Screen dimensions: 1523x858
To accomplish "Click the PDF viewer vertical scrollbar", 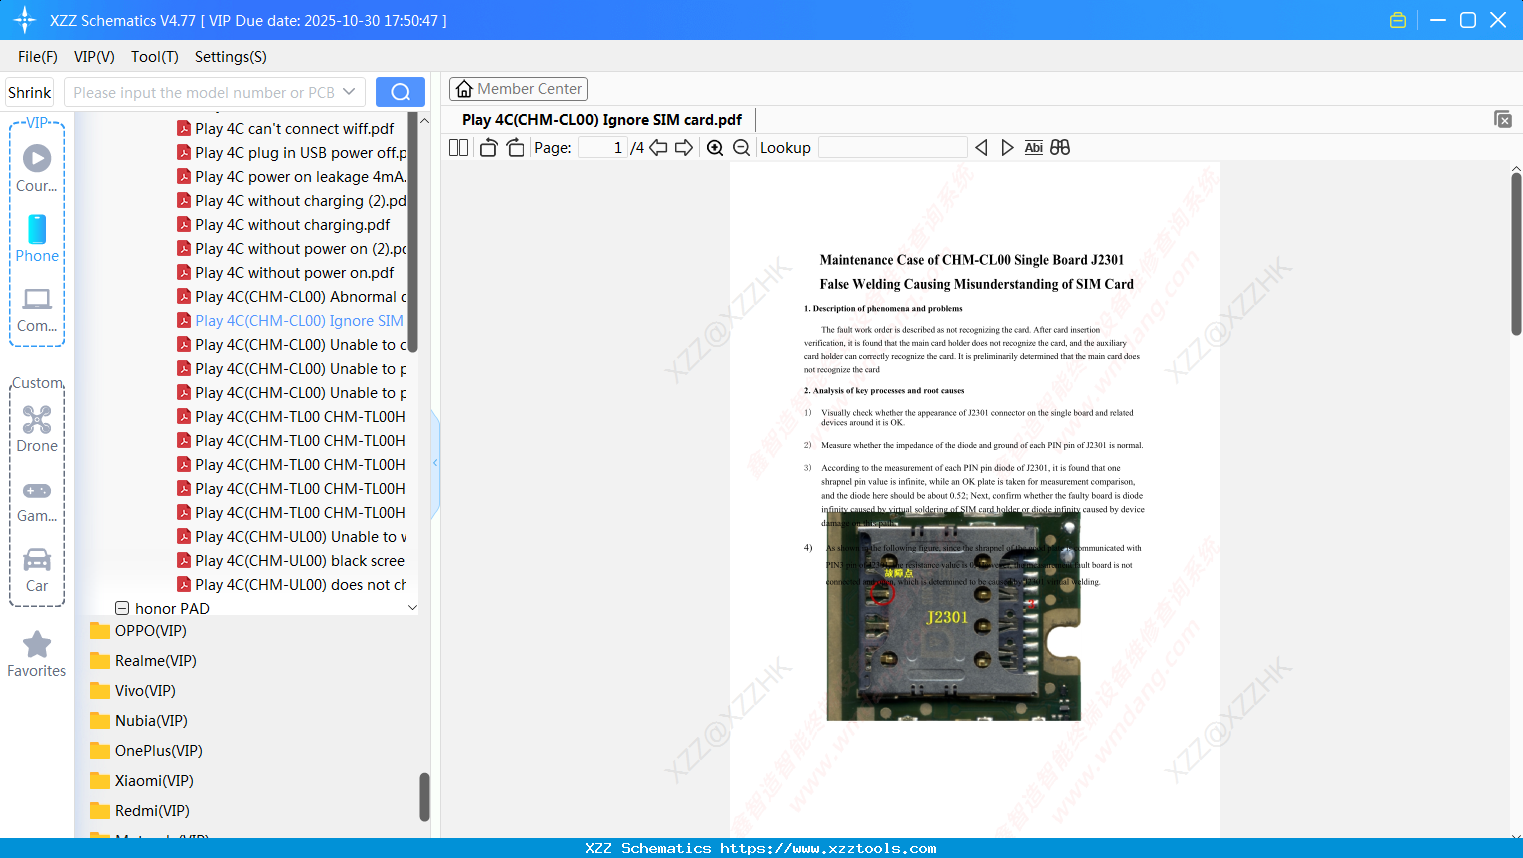I will 1516,254.
